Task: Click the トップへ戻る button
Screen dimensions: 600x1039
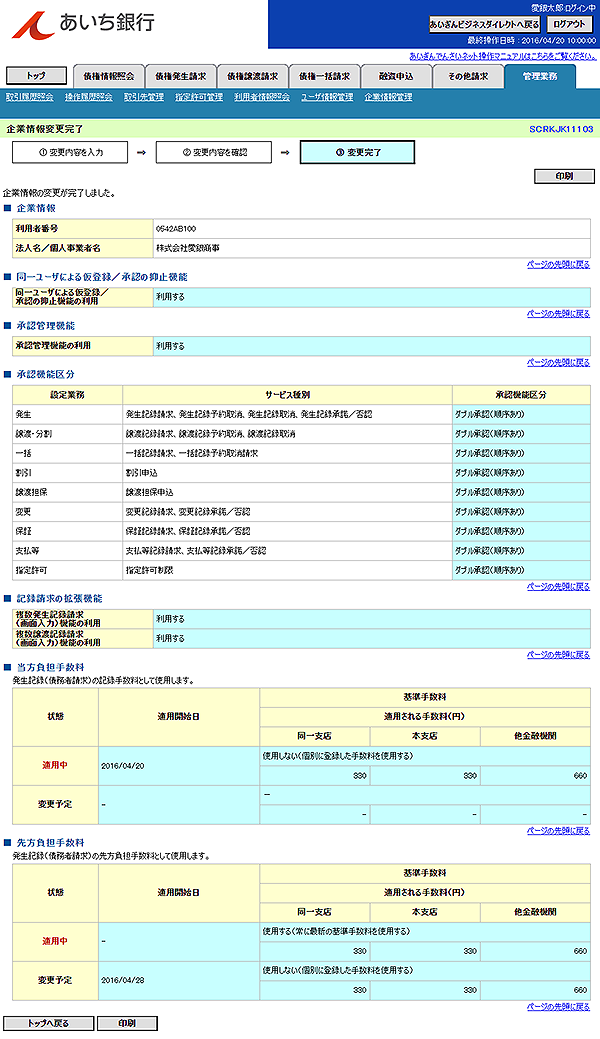Action: click(48, 1023)
